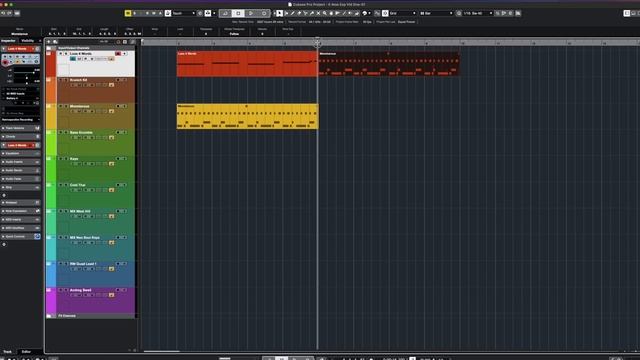Select the Erase tool
The width and height of the screenshot is (640, 360).
(x=299, y=13)
